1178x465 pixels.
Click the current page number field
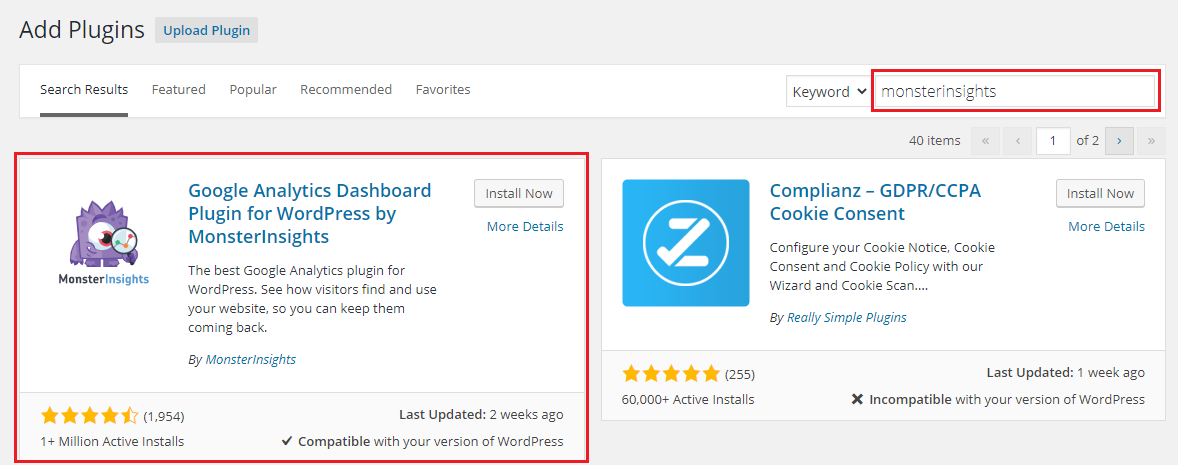(1053, 140)
